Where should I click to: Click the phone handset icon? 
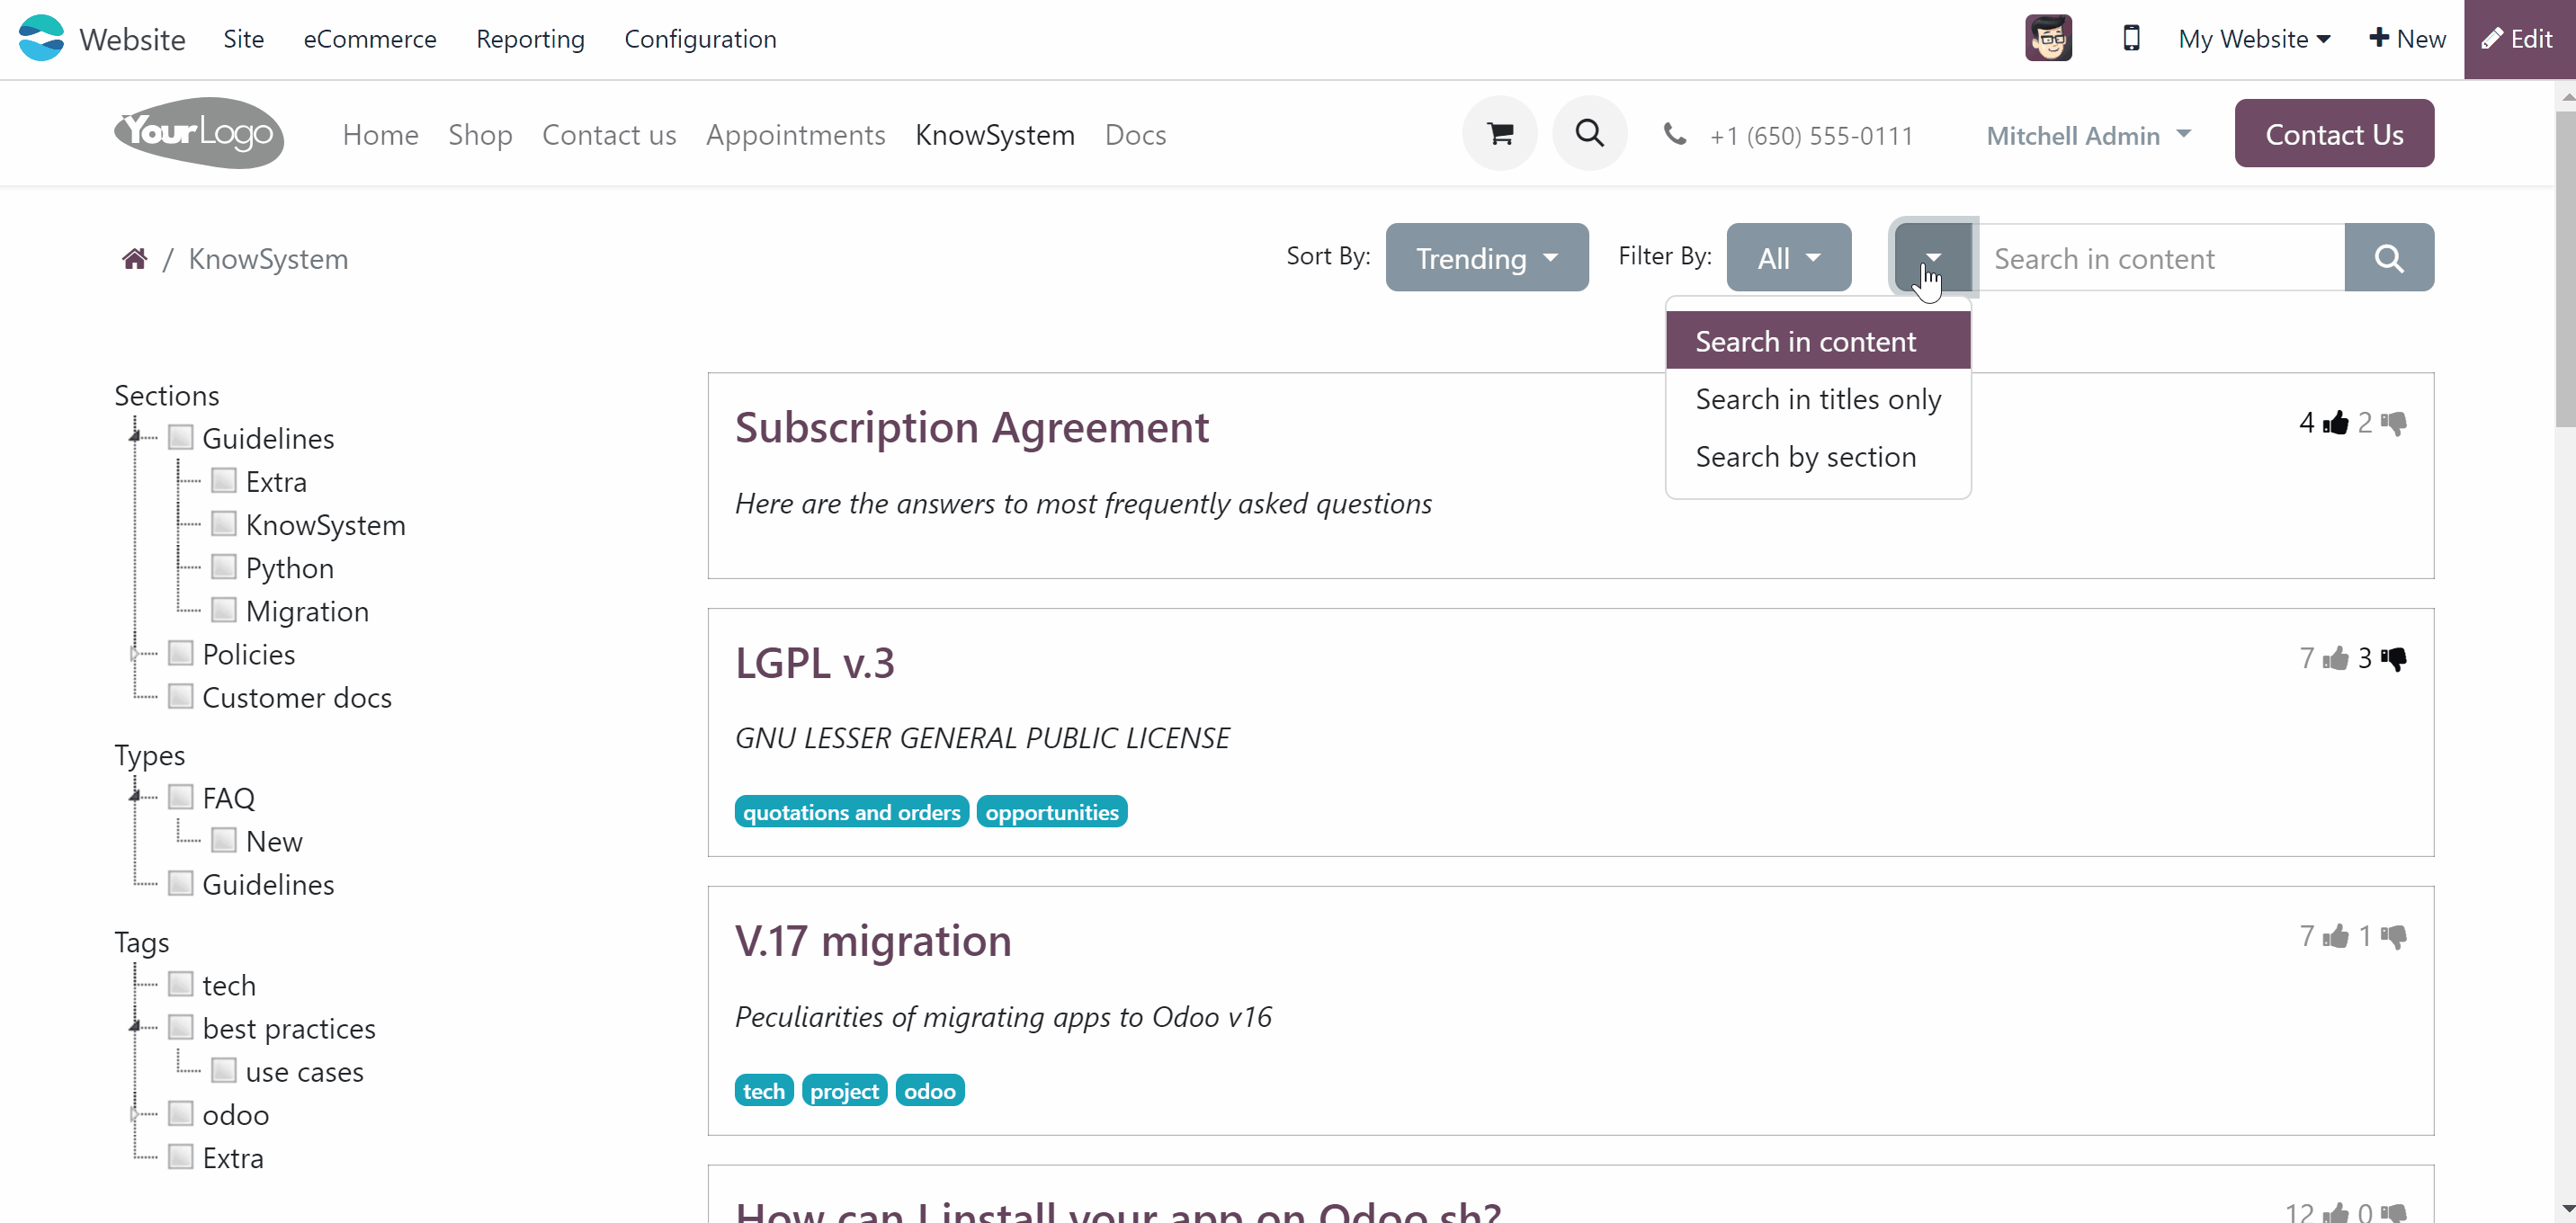point(1675,134)
